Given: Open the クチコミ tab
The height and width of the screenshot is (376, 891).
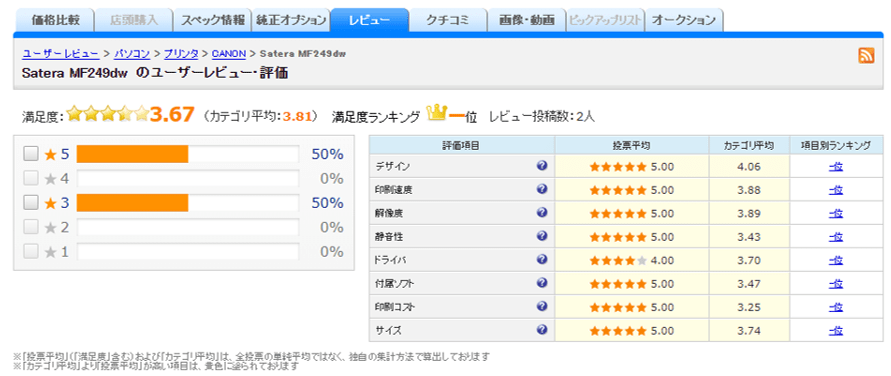Looking at the screenshot, I should [x=448, y=20].
